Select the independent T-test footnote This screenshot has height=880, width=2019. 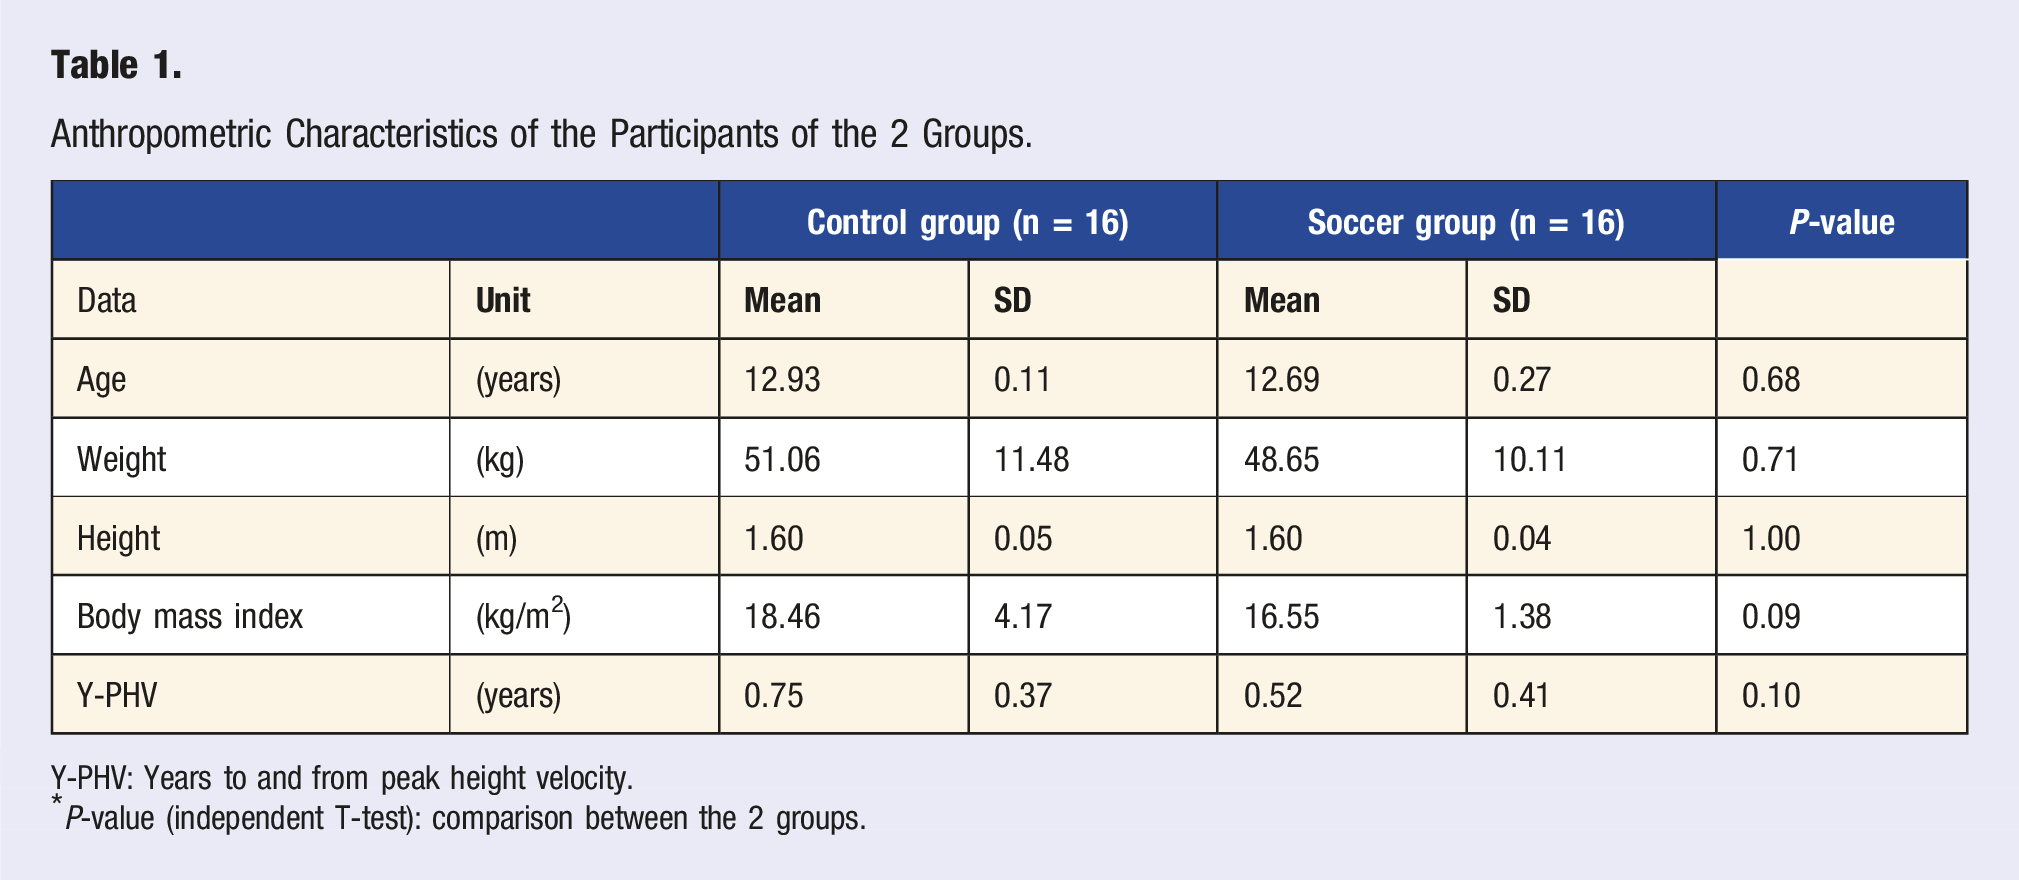click(x=459, y=818)
